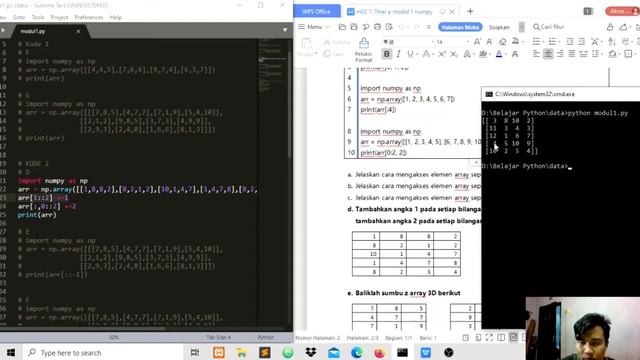Add a new WPS tab with plus button
This screenshot has height=360, width=640.
coord(470,11)
